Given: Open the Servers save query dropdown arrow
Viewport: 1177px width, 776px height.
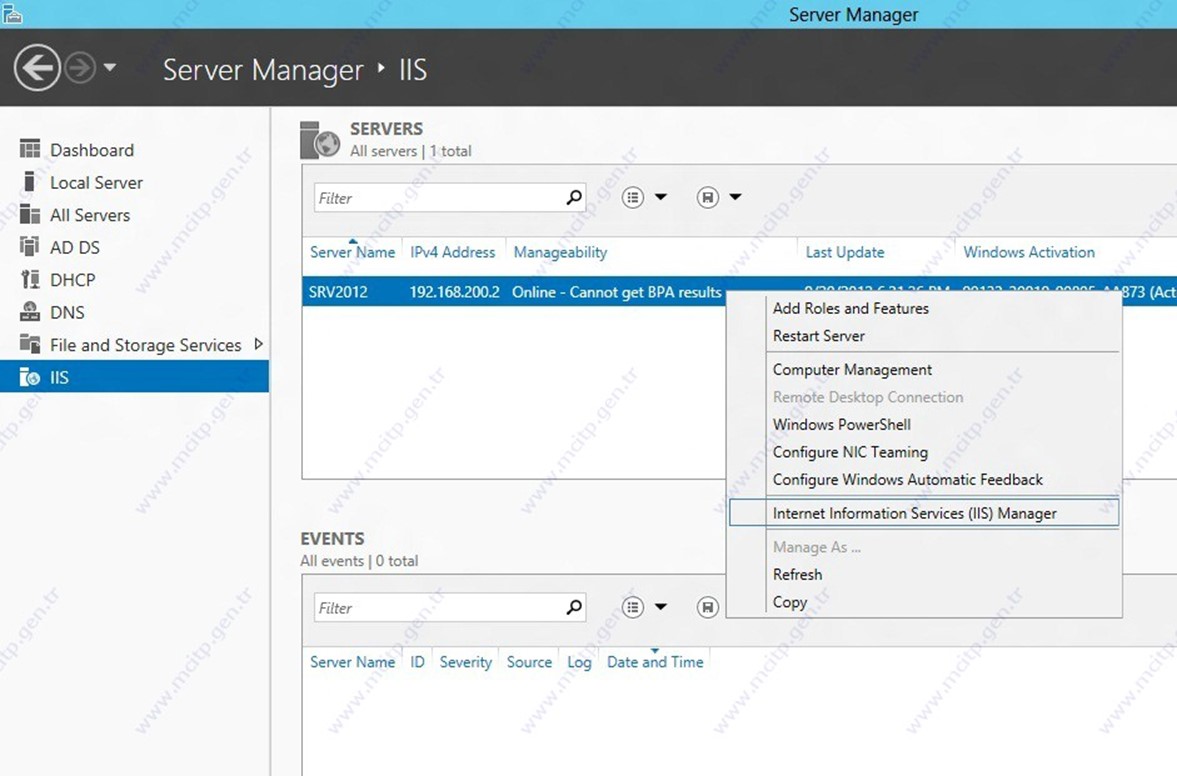Looking at the screenshot, I should [736, 197].
